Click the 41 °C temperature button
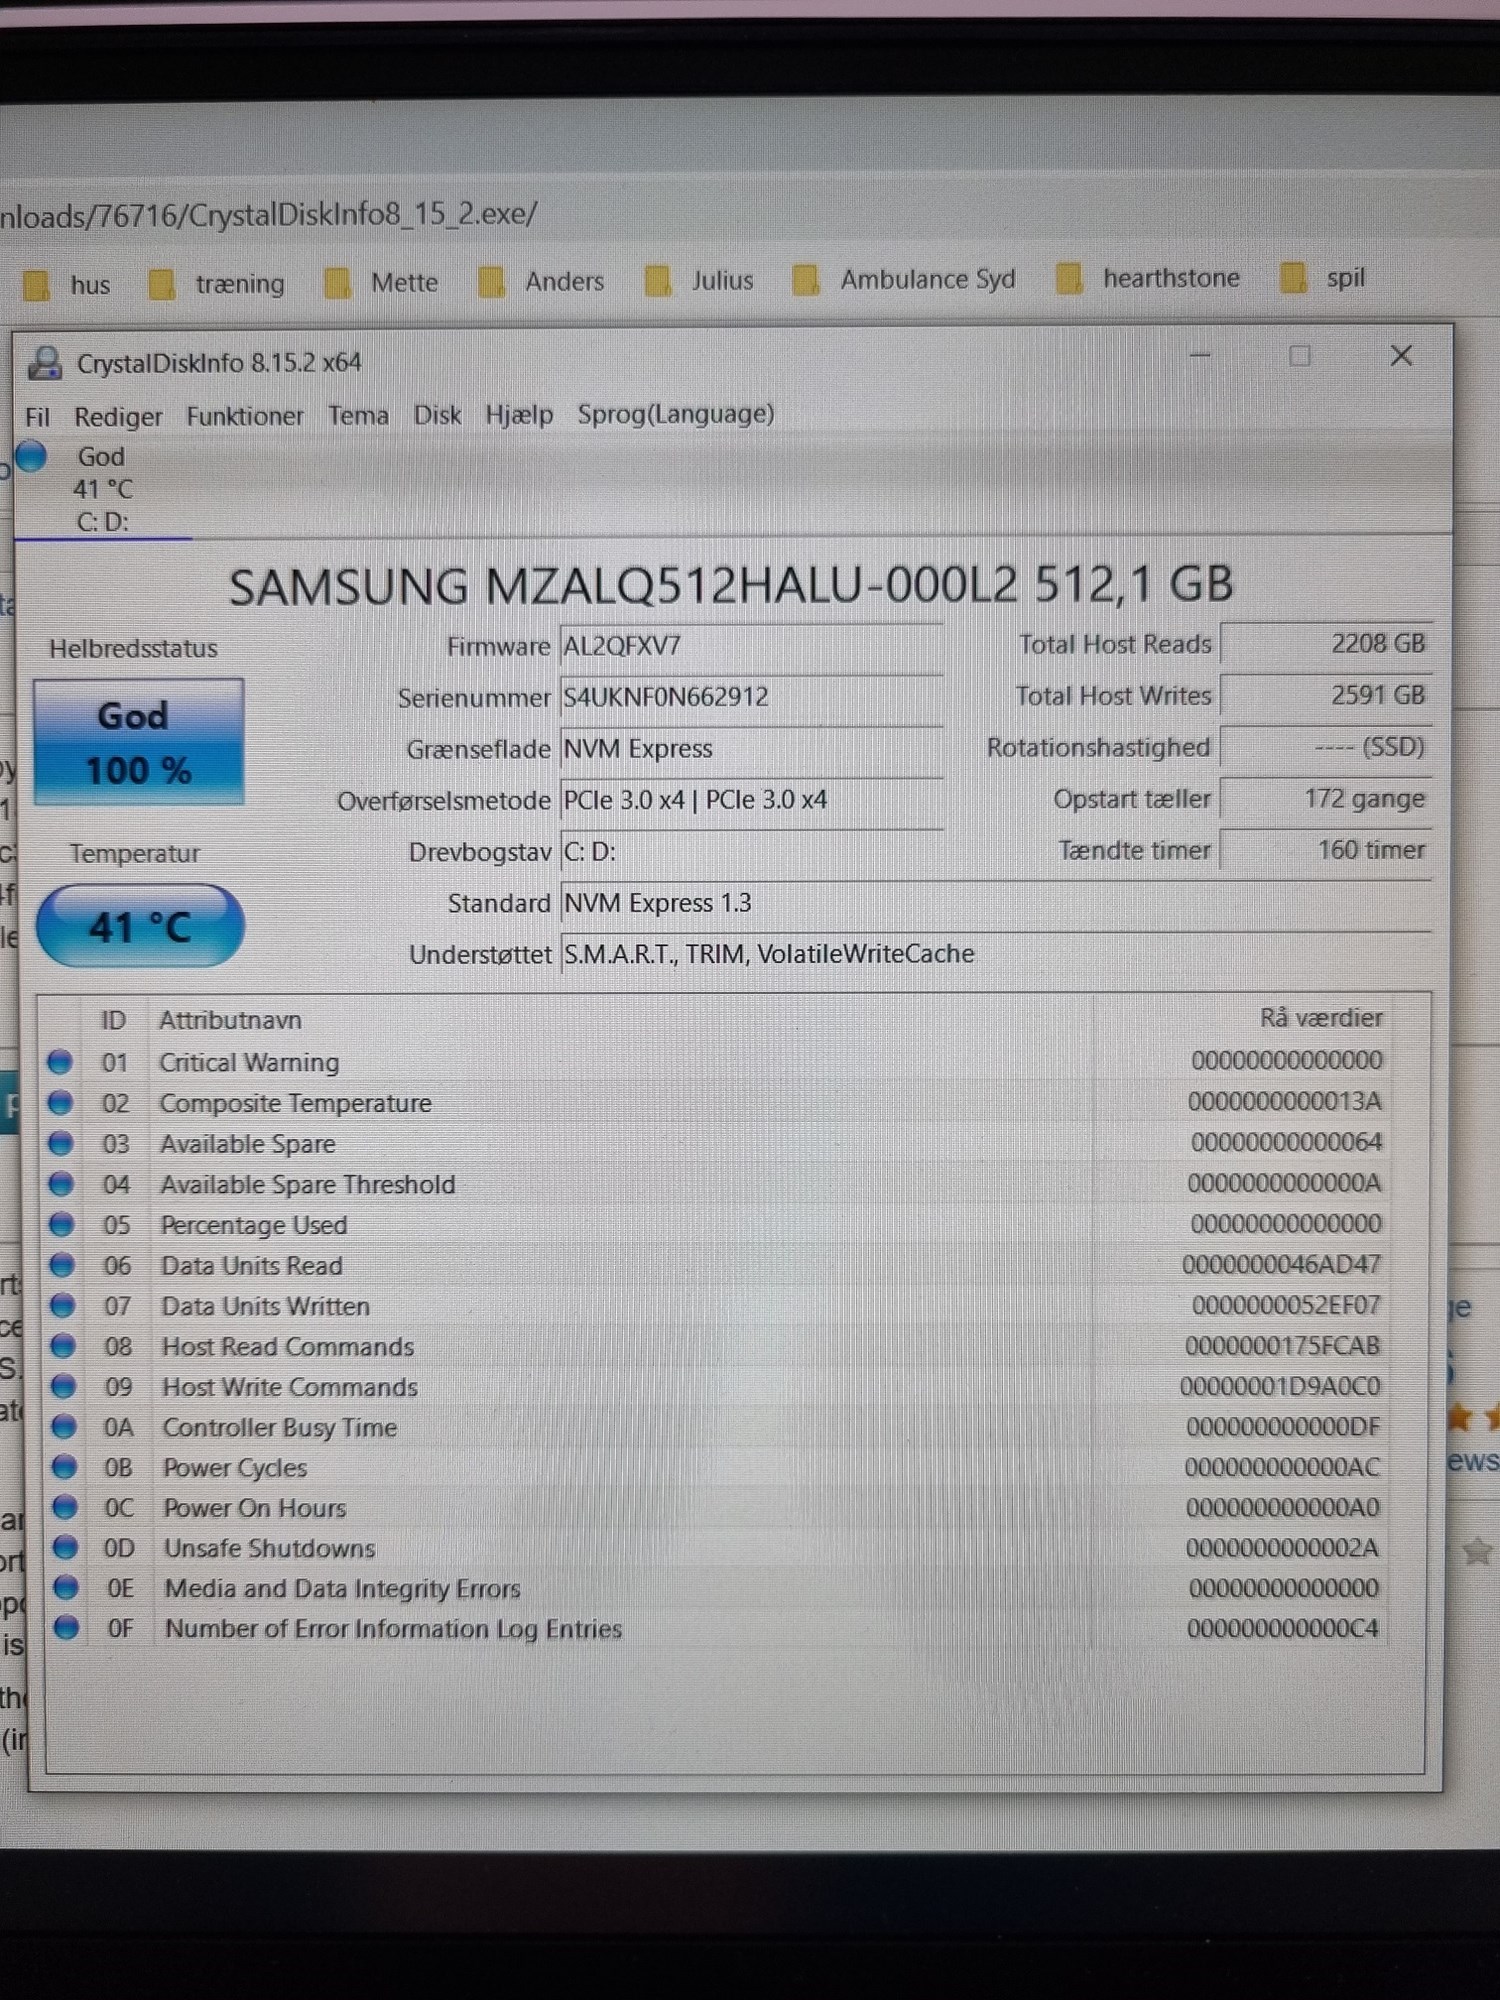Image resolution: width=1500 pixels, height=2000 pixels. (140, 926)
